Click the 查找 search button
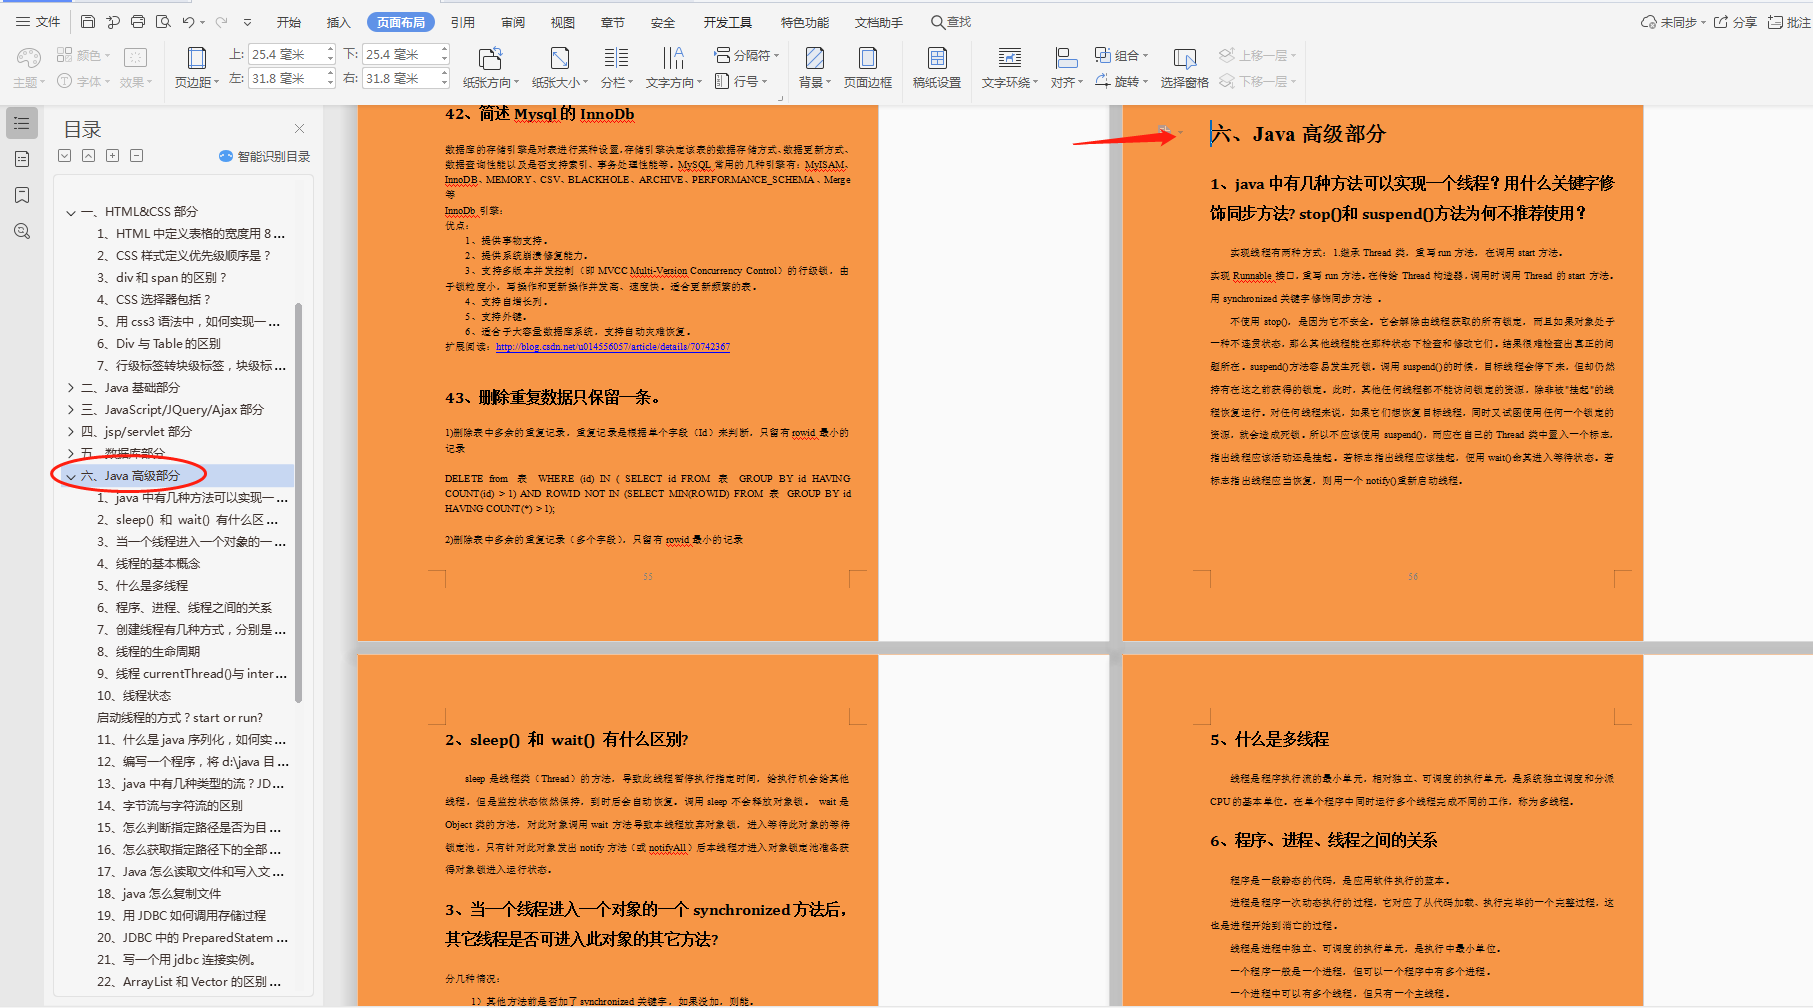1813x1008 pixels. (951, 22)
